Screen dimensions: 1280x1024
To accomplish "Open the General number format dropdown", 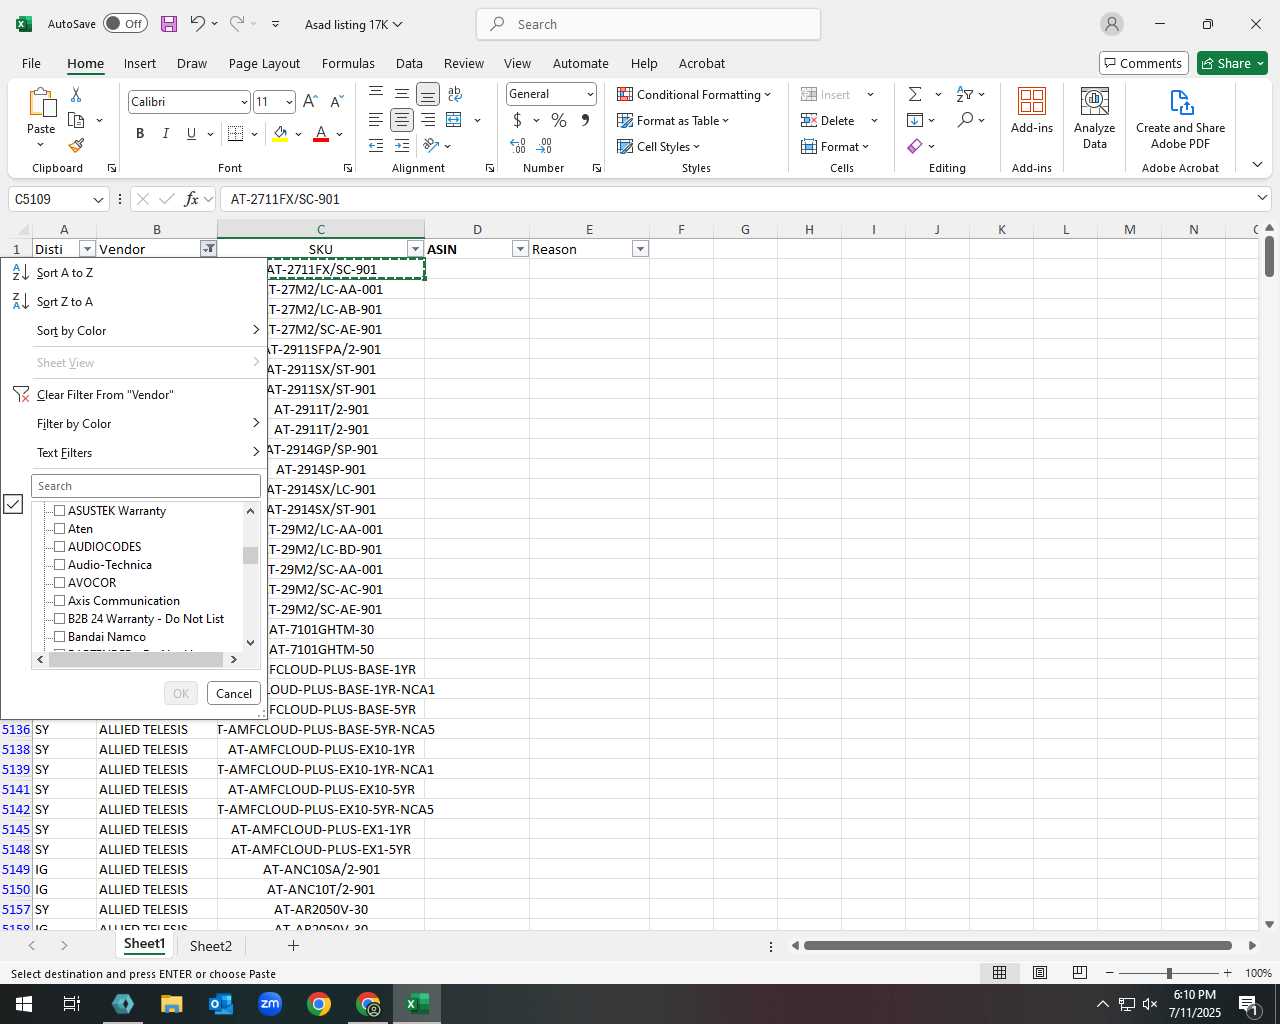I will tap(590, 94).
